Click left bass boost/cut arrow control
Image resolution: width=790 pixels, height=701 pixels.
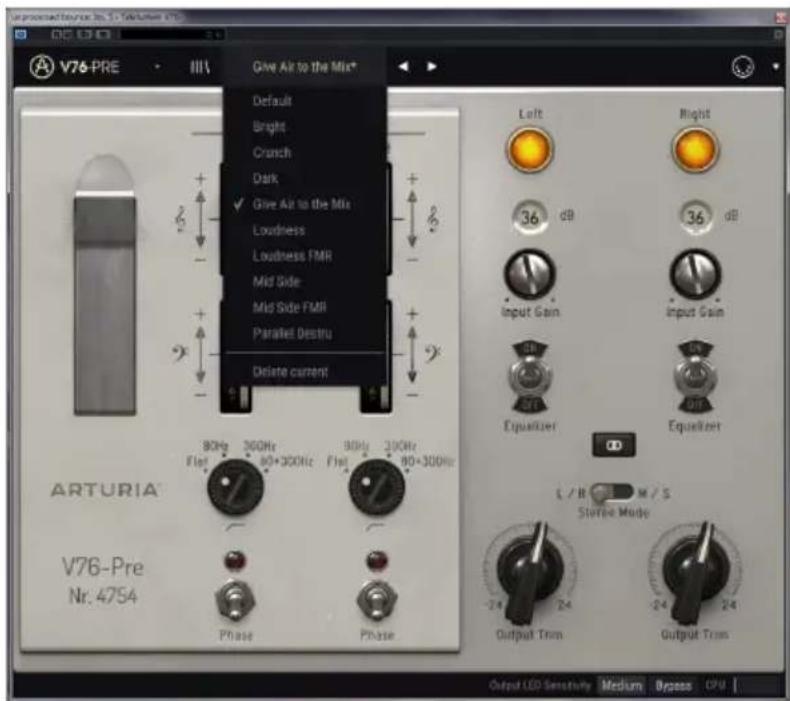pyautogui.click(x=201, y=354)
